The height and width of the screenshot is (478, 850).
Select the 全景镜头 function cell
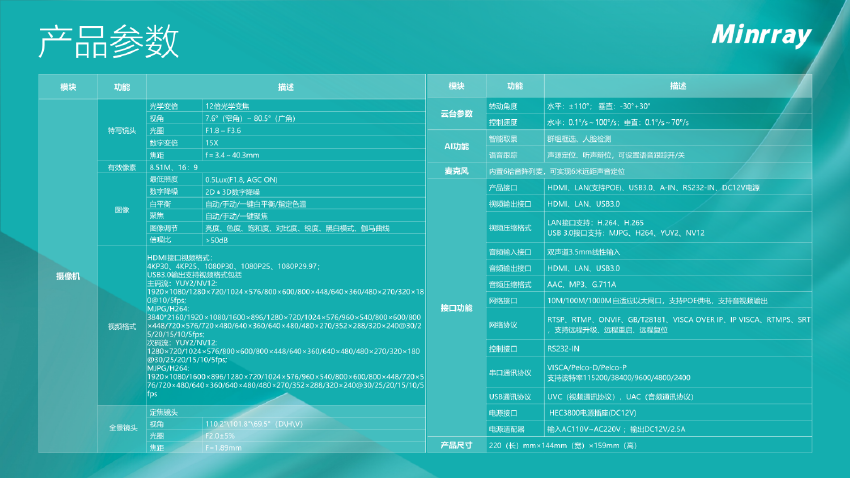coord(121,429)
